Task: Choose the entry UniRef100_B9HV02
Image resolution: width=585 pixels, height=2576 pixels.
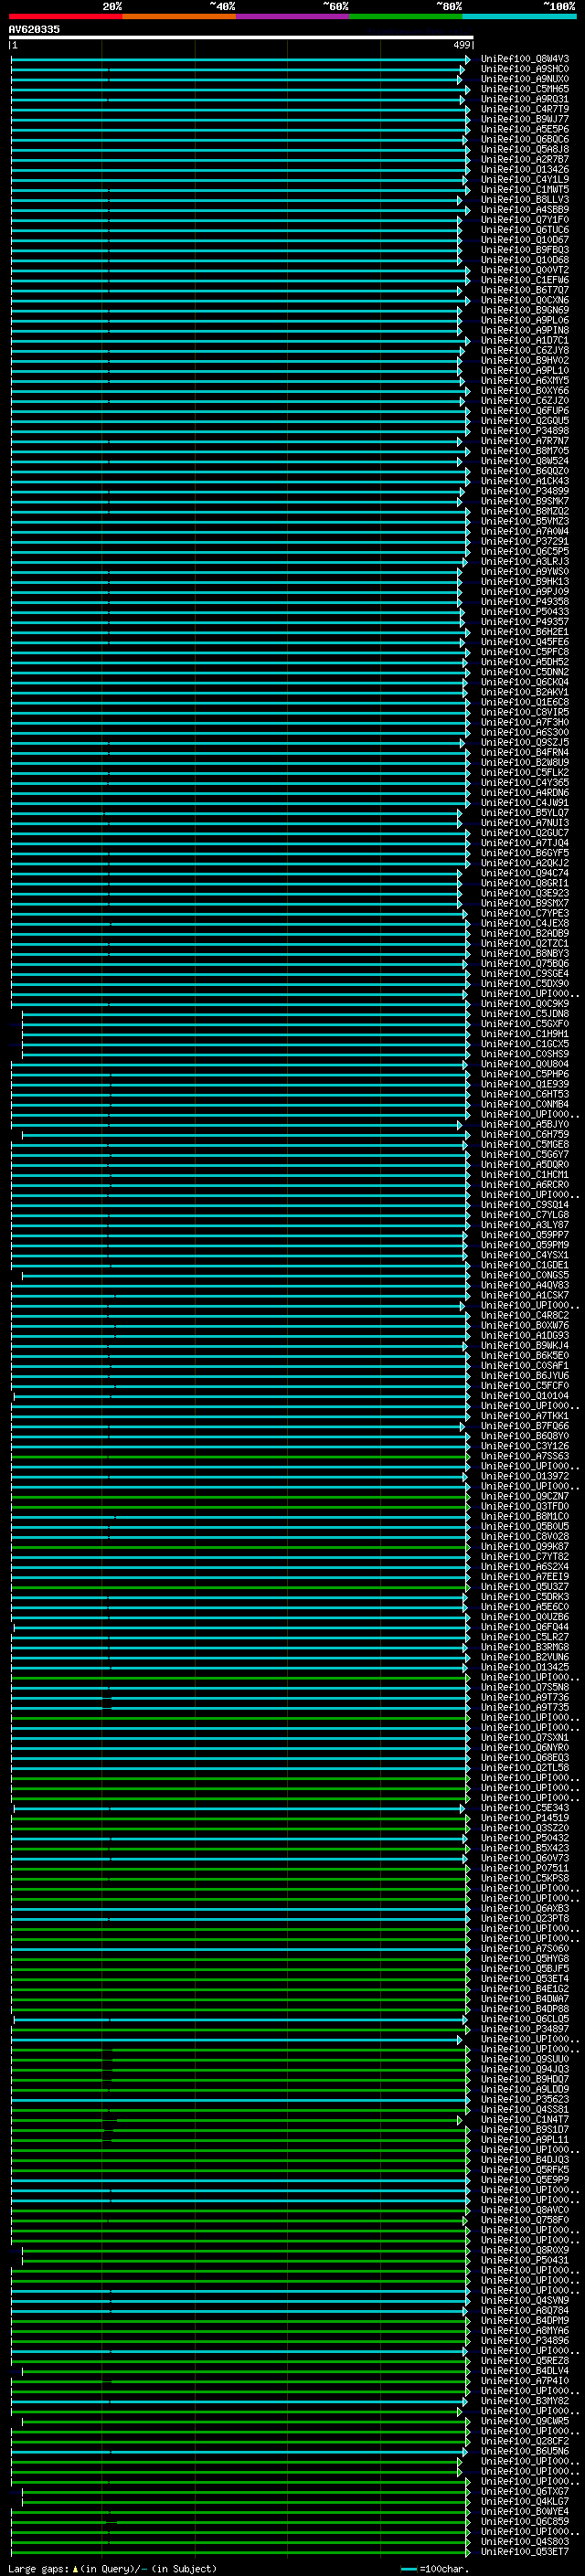Action: pos(525,360)
